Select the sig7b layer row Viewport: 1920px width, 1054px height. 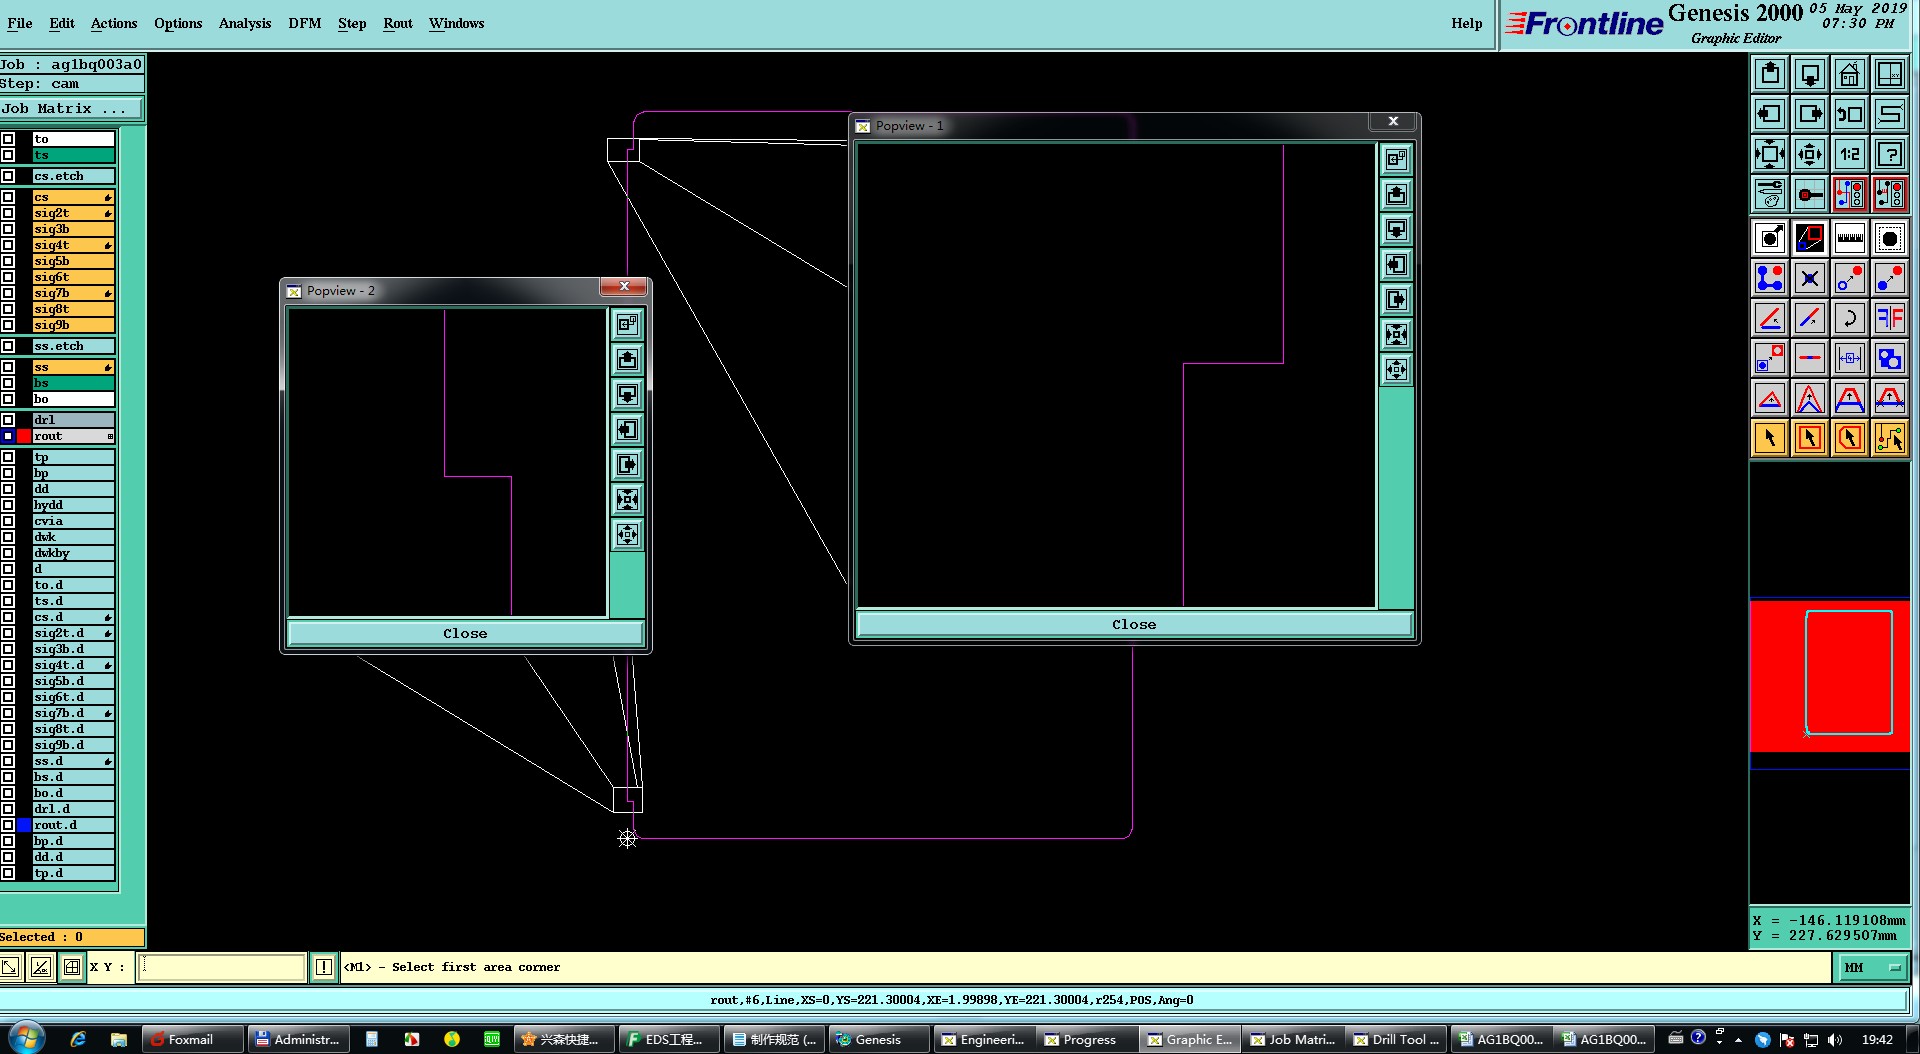pos(73,293)
